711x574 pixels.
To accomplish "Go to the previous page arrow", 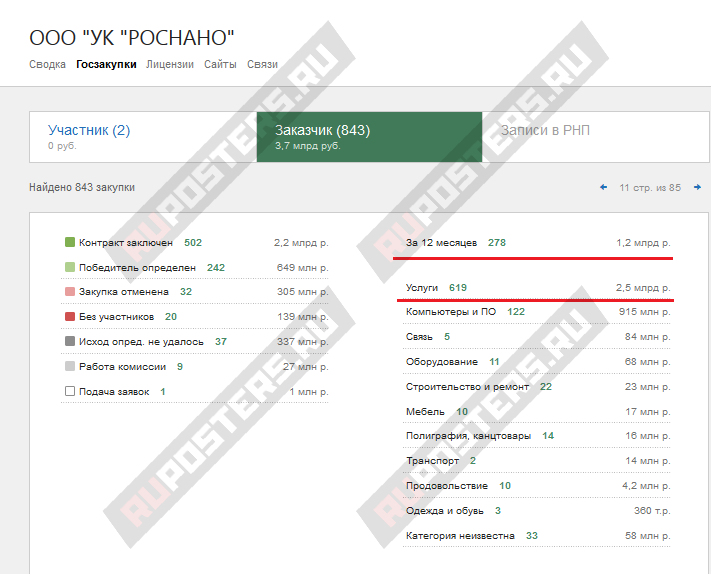I will 604,187.
